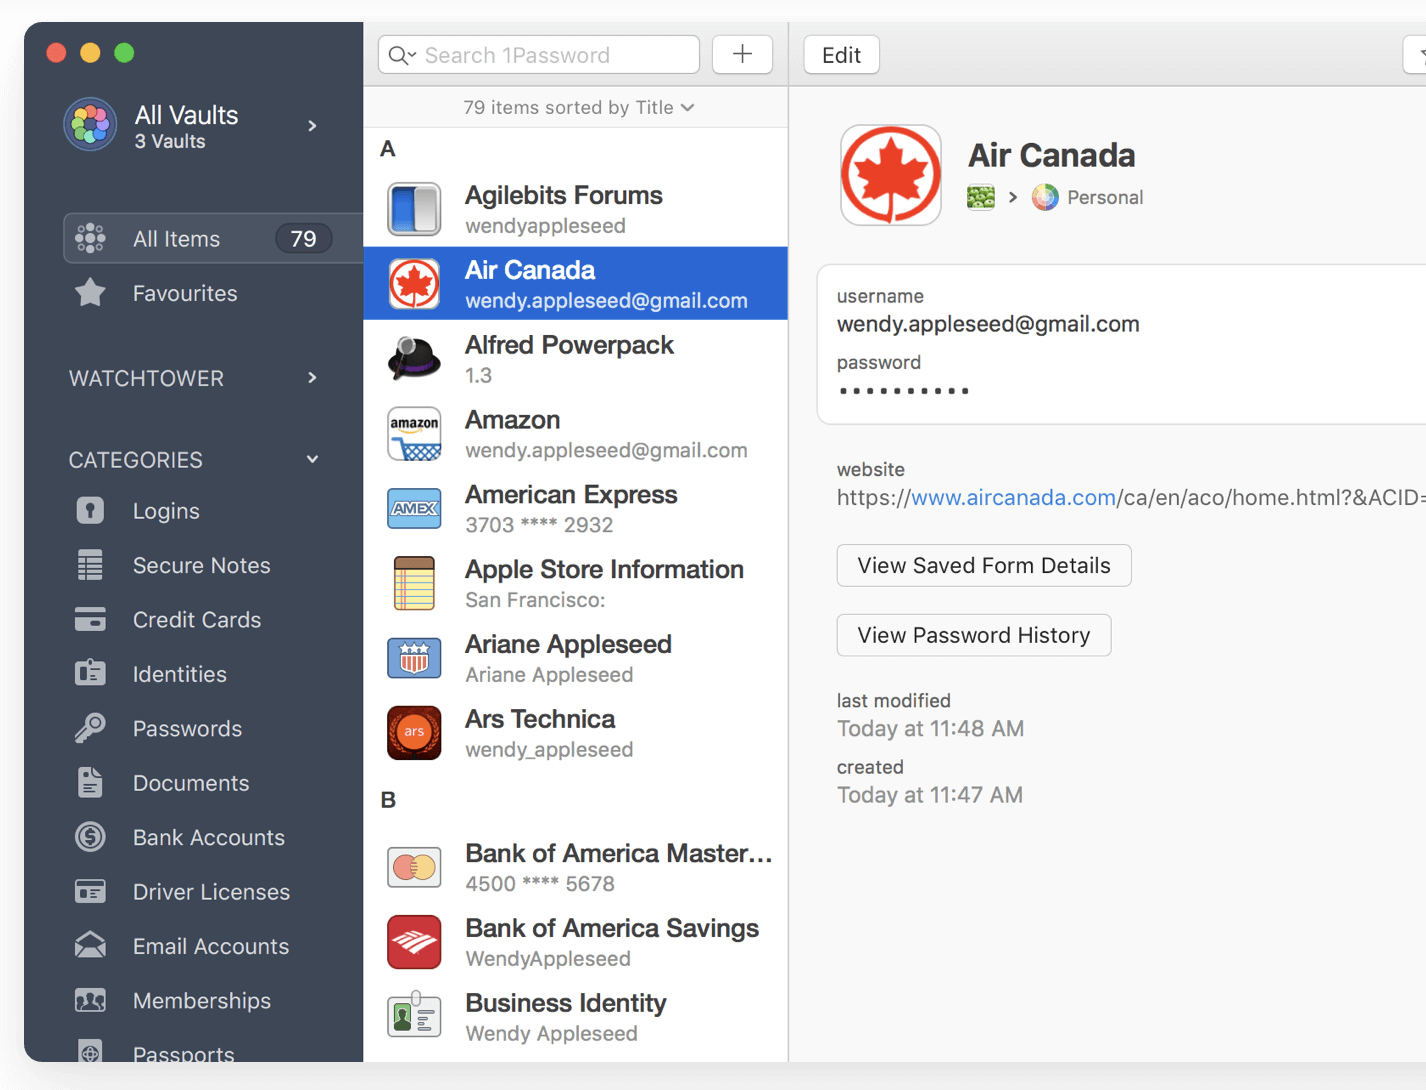
Task: Click the Apple Store Information note icon
Action: pos(414,583)
